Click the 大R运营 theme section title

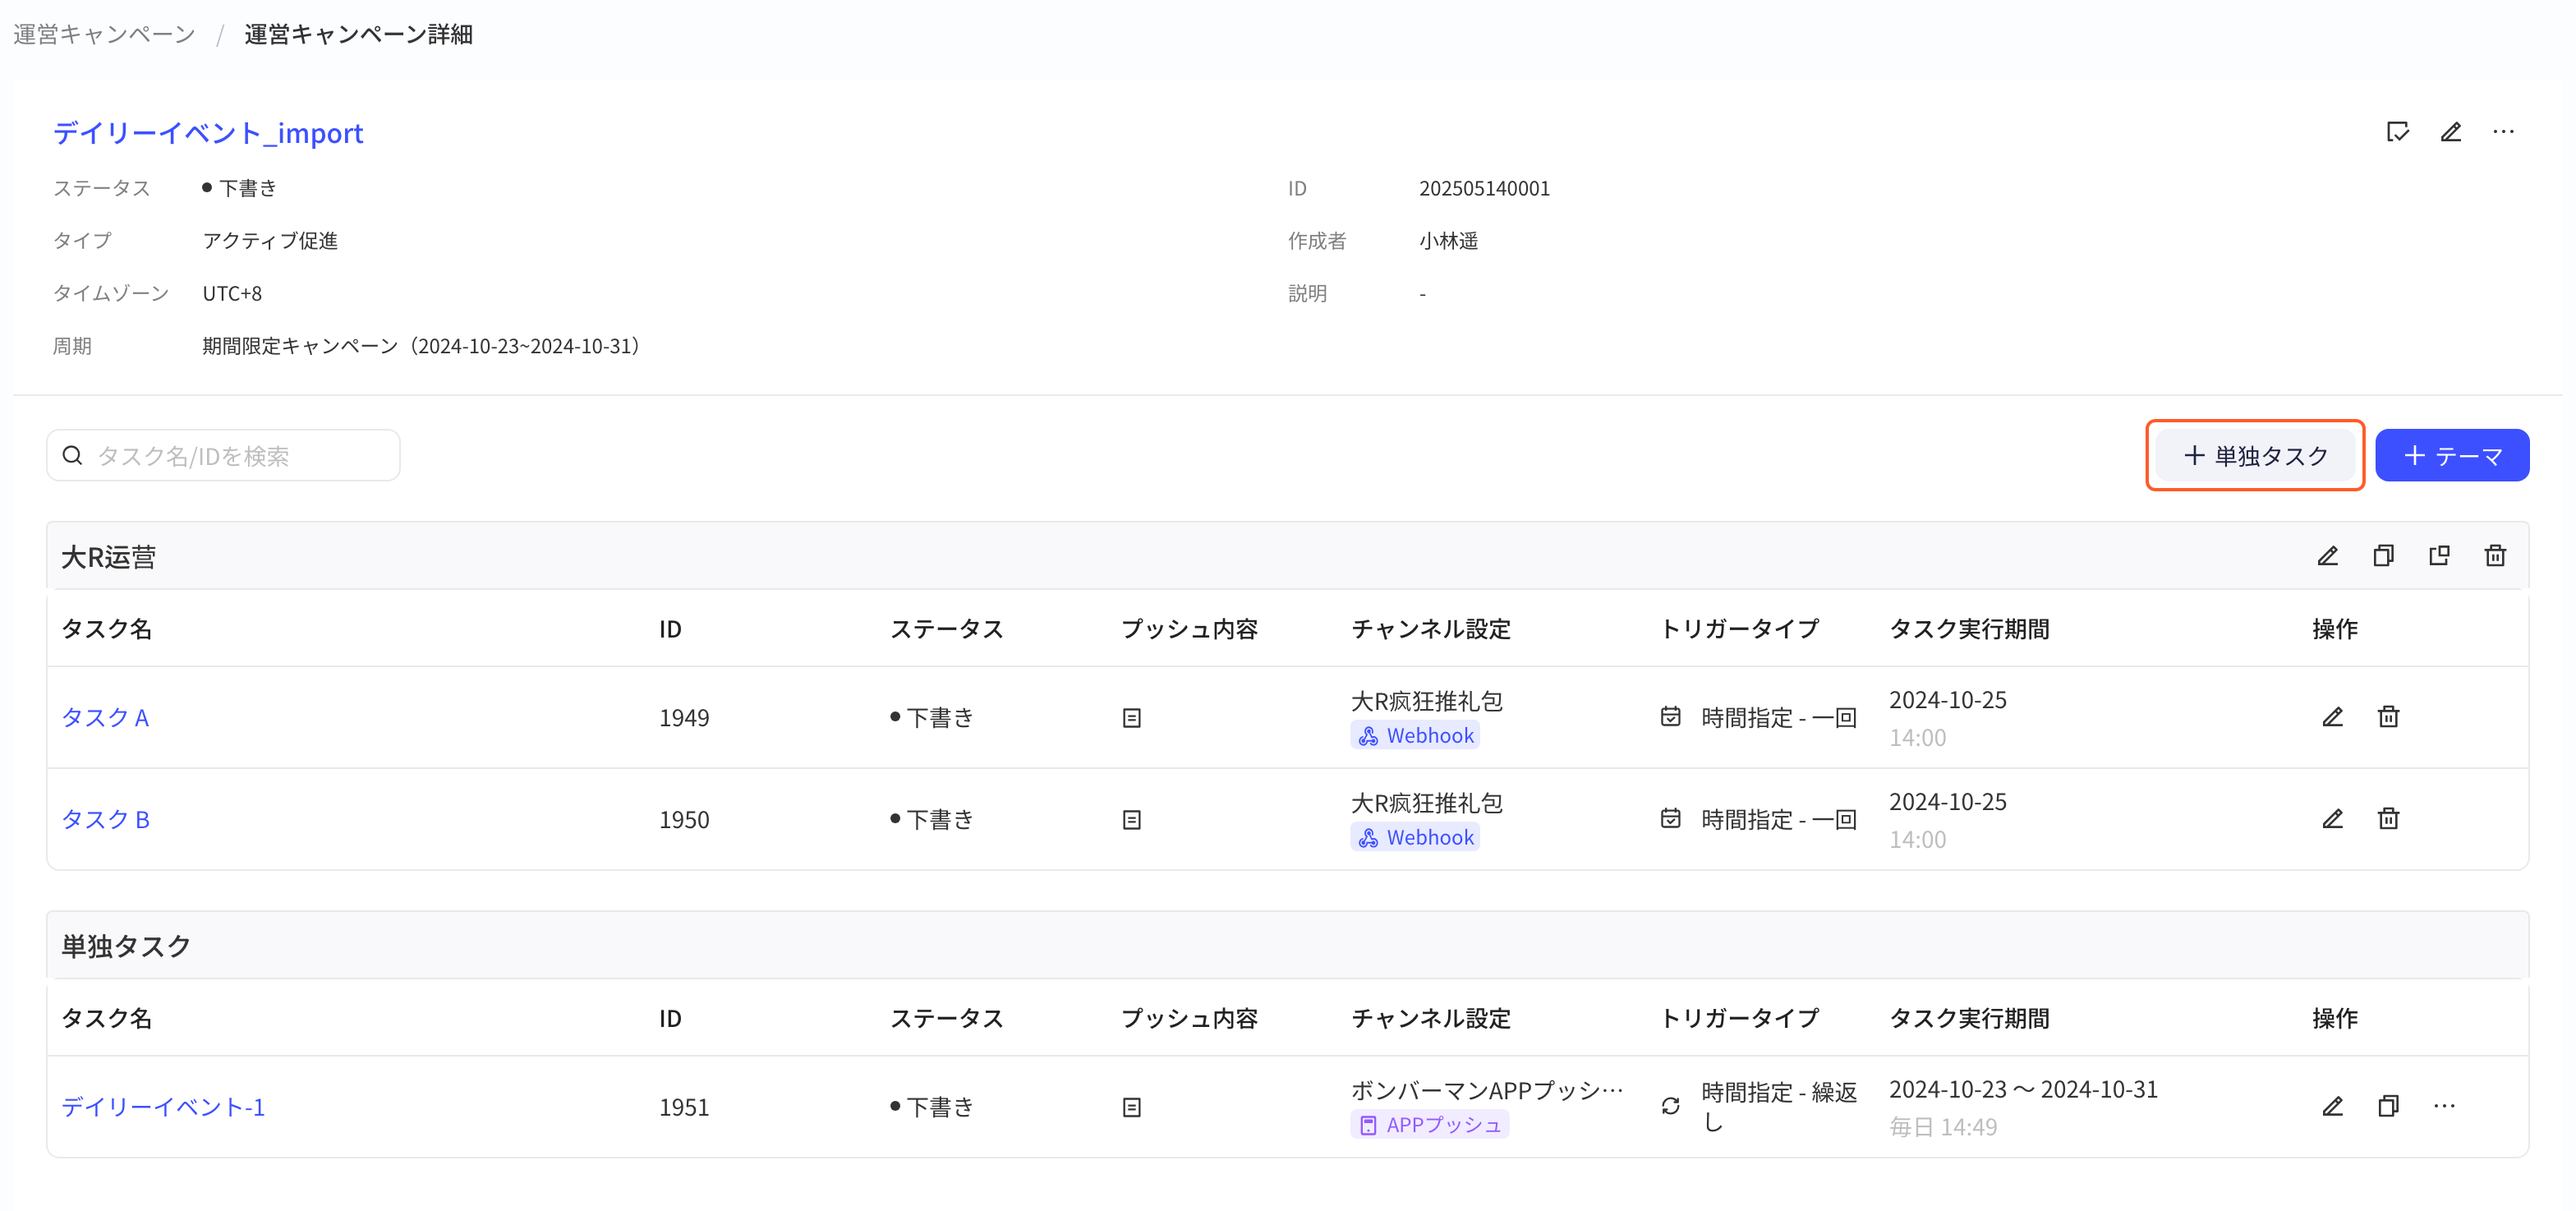(x=109, y=557)
